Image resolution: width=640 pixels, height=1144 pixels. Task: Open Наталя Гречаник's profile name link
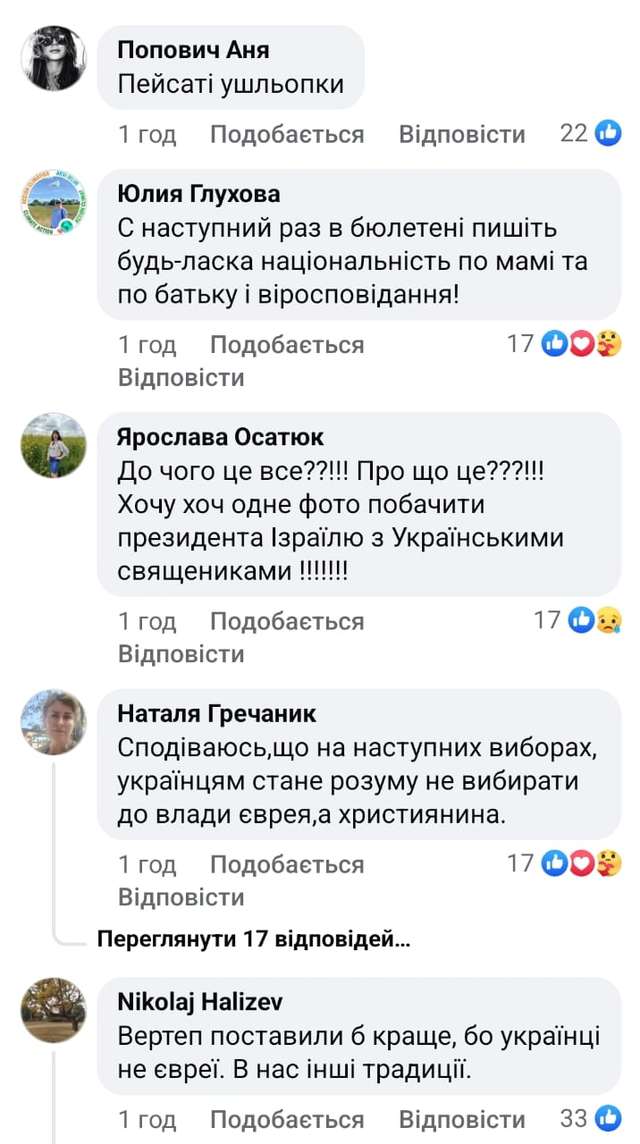[217, 713]
